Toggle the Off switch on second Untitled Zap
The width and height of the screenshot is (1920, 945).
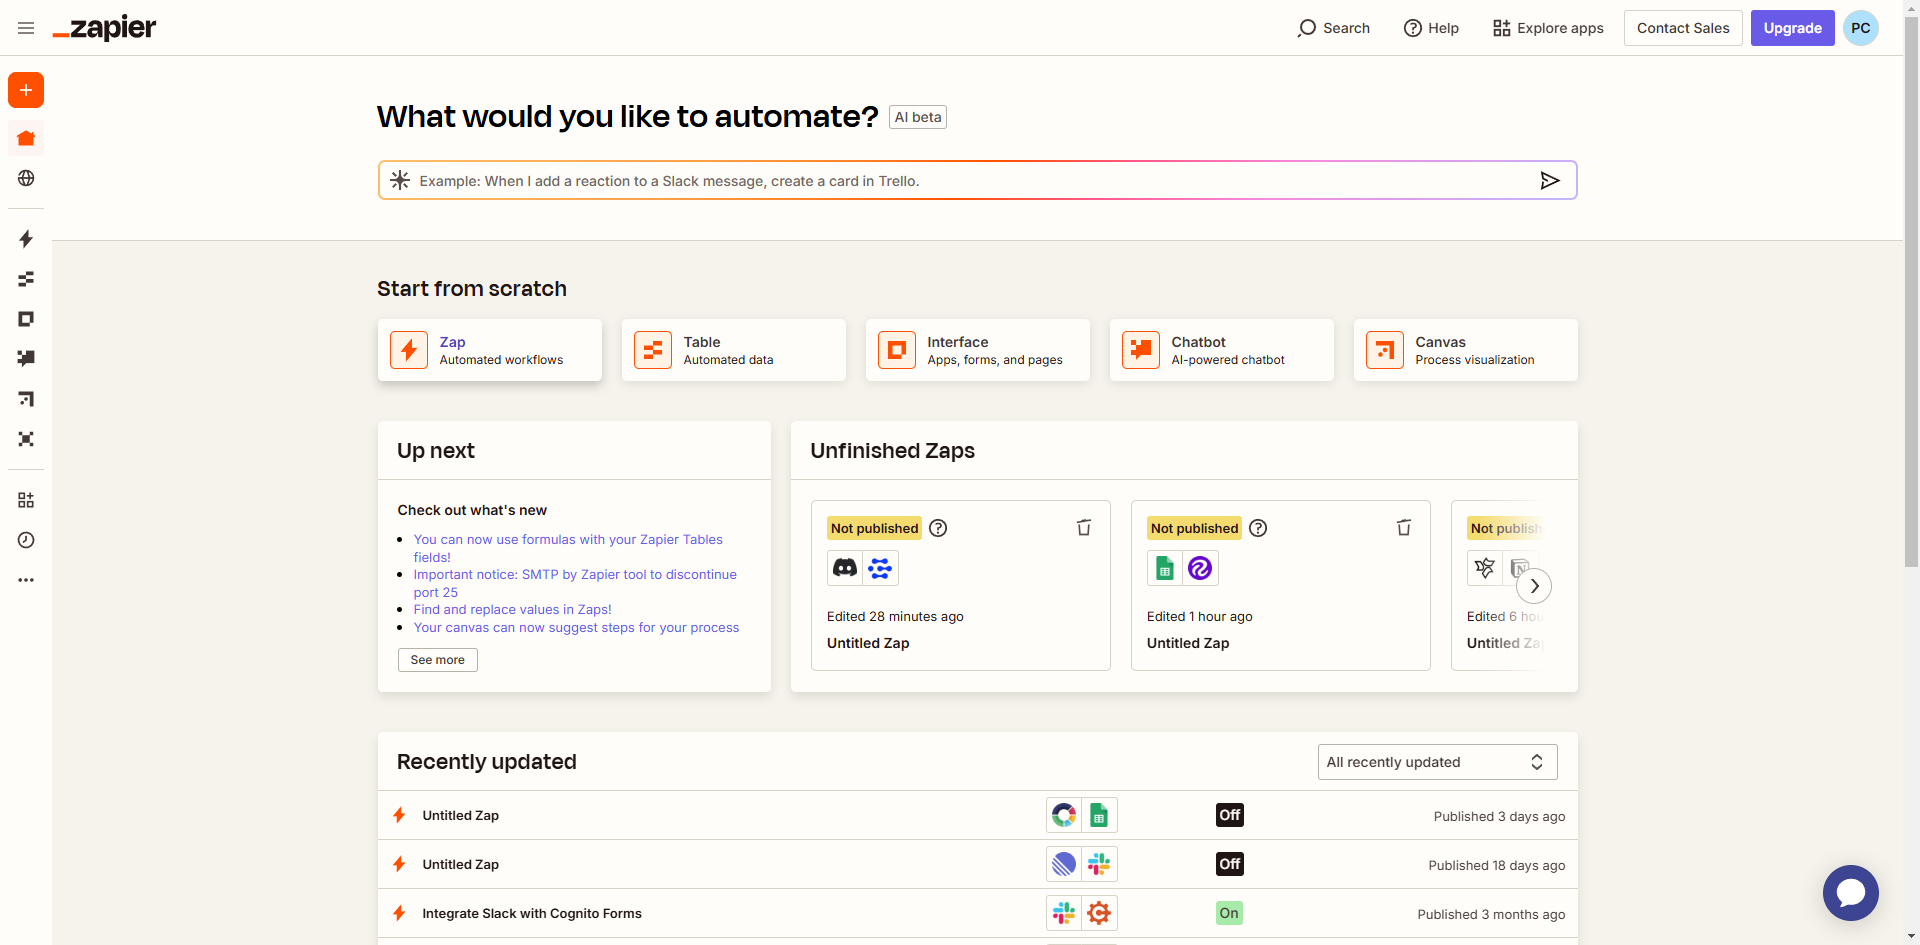point(1229,864)
